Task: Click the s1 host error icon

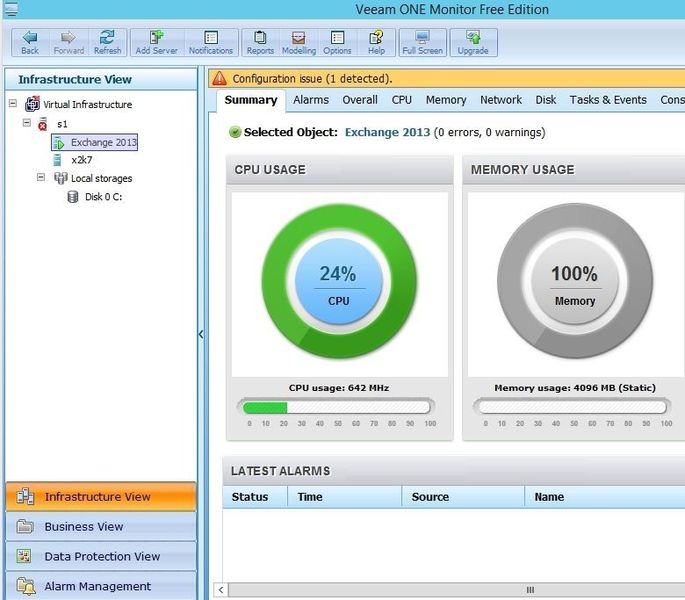Action: coord(42,124)
